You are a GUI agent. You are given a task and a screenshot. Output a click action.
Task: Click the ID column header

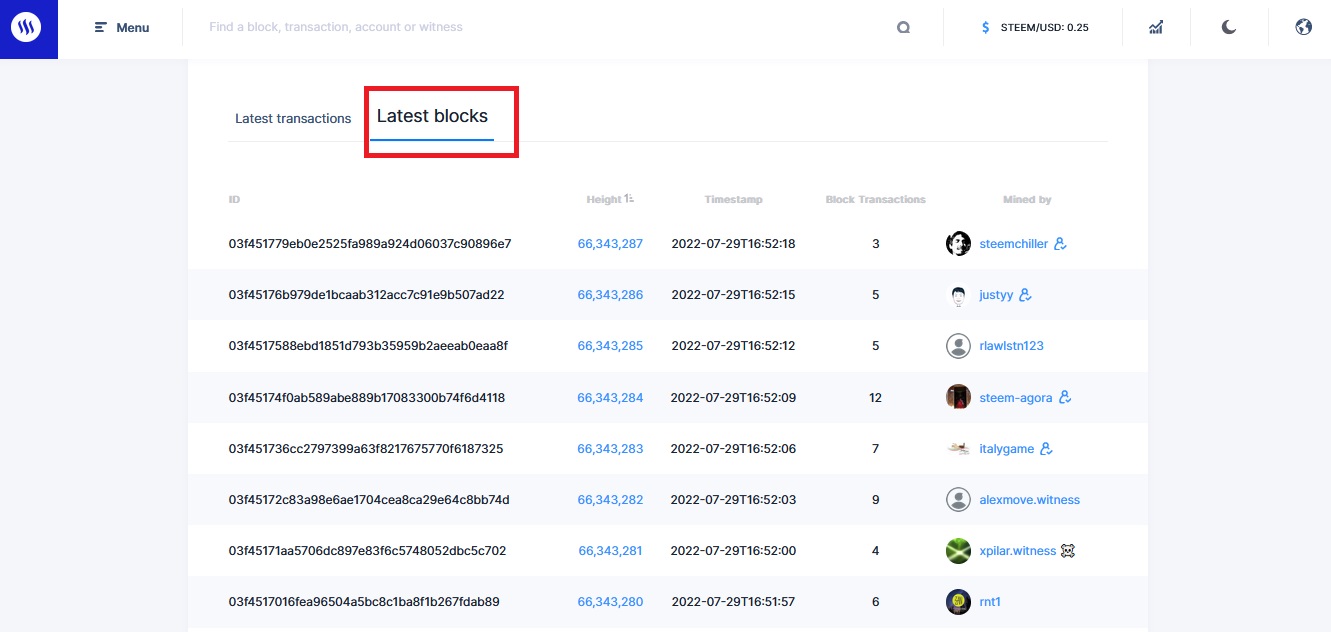tap(234, 199)
